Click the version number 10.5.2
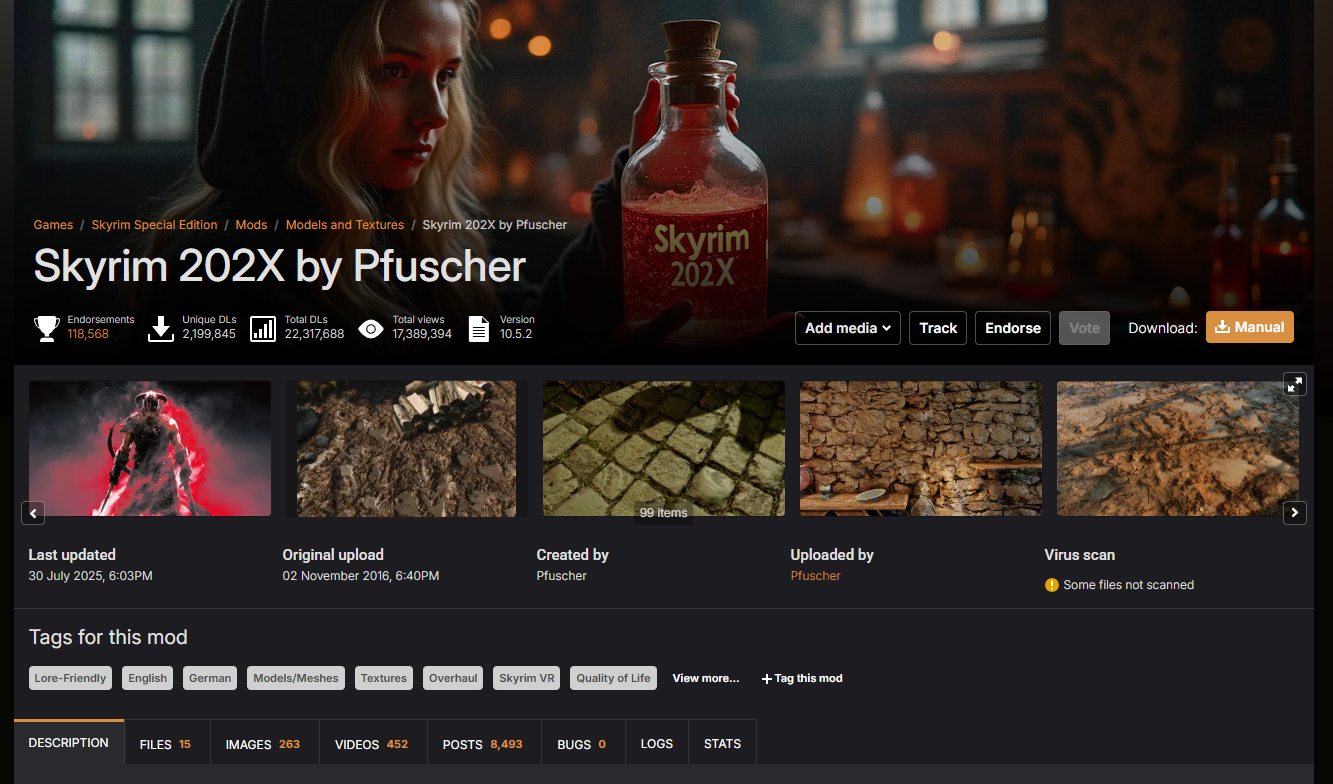This screenshot has width=1333, height=784. click(x=516, y=334)
